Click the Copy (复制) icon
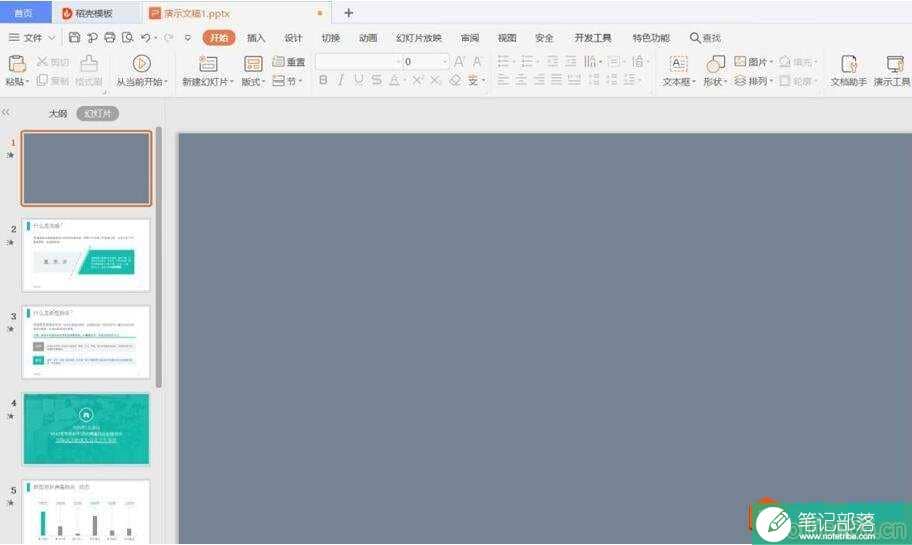The width and height of the screenshot is (912, 545). click(42, 80)
